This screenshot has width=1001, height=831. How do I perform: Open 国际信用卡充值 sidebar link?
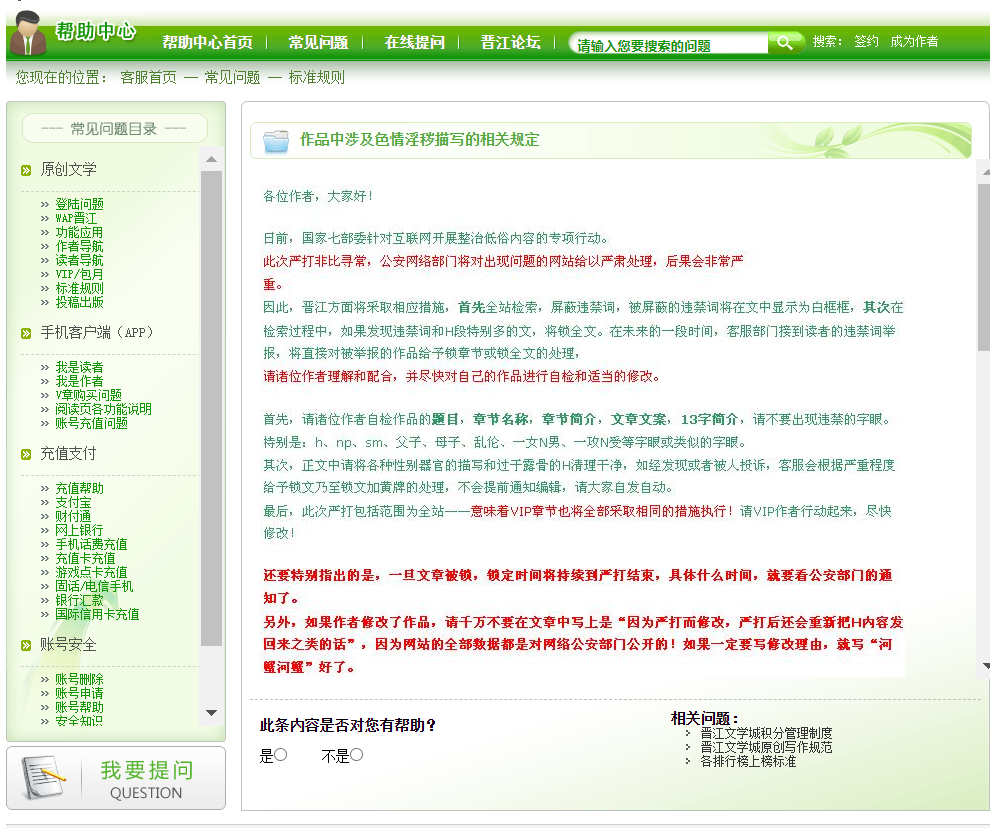pyautogui.click(x=97, y=615)
